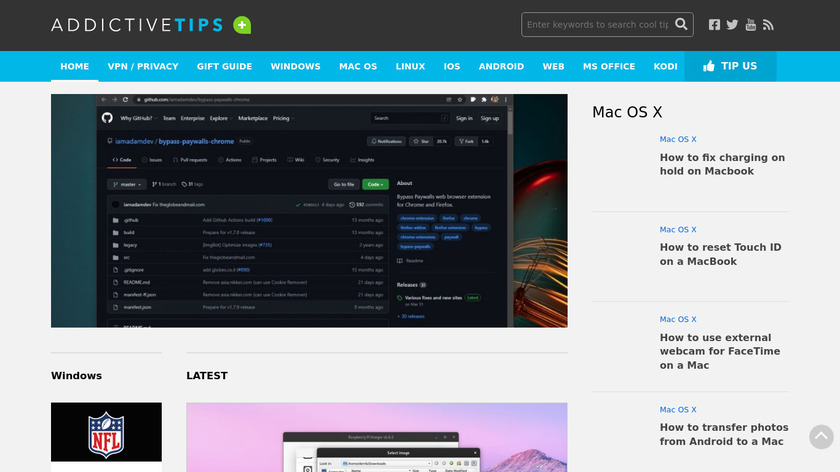Screen dimensions: 840x472
Task: Click the 'Mac OS X' sidebar heading
Action: [627, 112]
